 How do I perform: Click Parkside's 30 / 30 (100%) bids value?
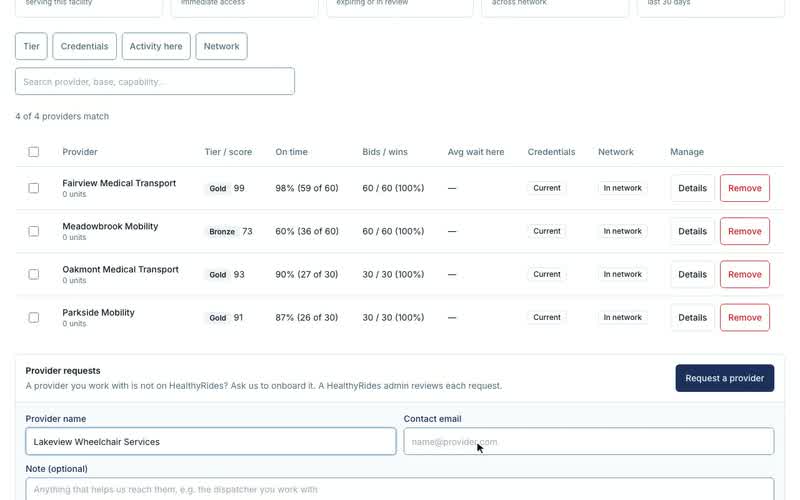tap(393, 318)
